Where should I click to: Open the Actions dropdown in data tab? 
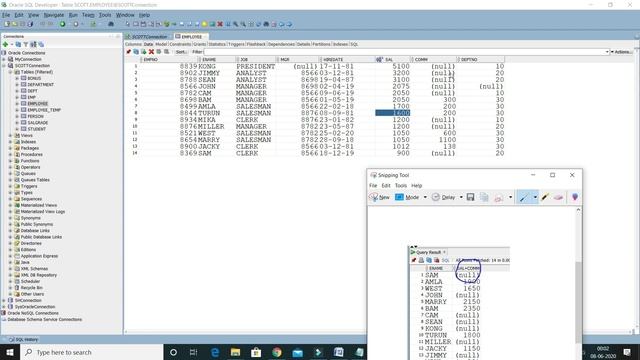click(x=621, y=52)
